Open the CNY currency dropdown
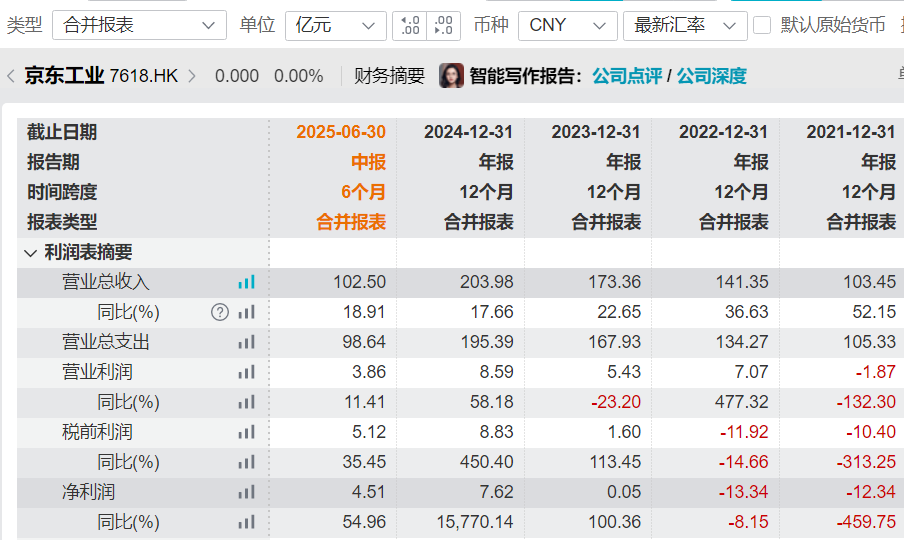 click(x=567, y=25)
